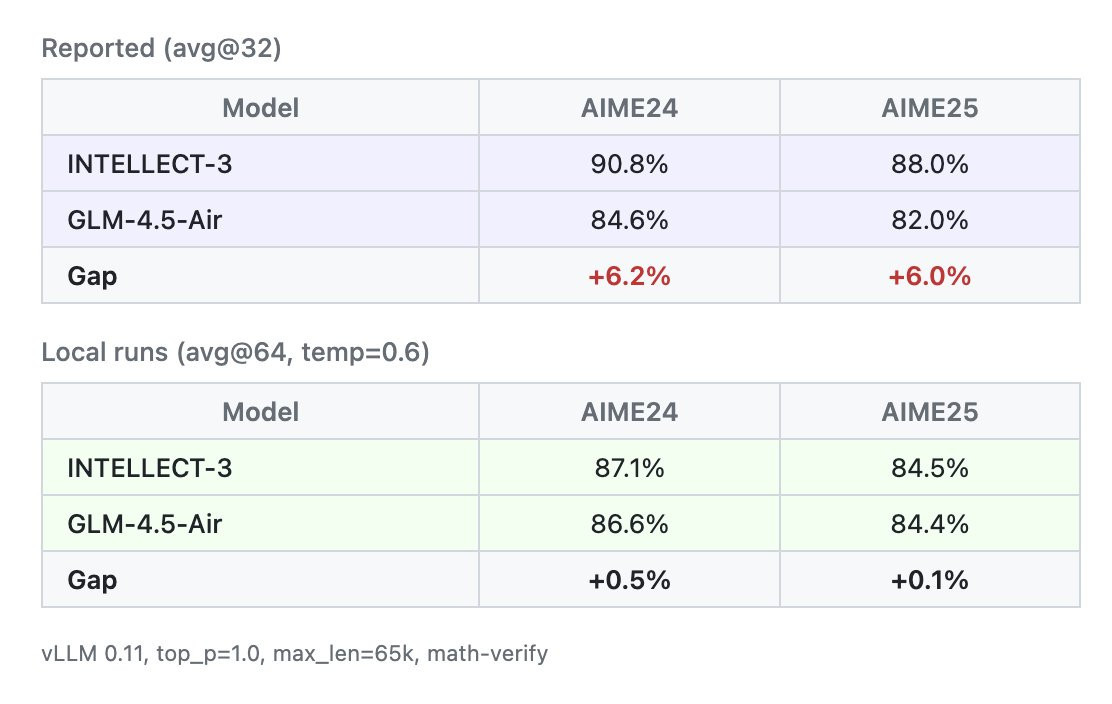The image size is (1112, 704).
Task: Click the 84.5% local AIME25 score
Action: tap(929, 467)
